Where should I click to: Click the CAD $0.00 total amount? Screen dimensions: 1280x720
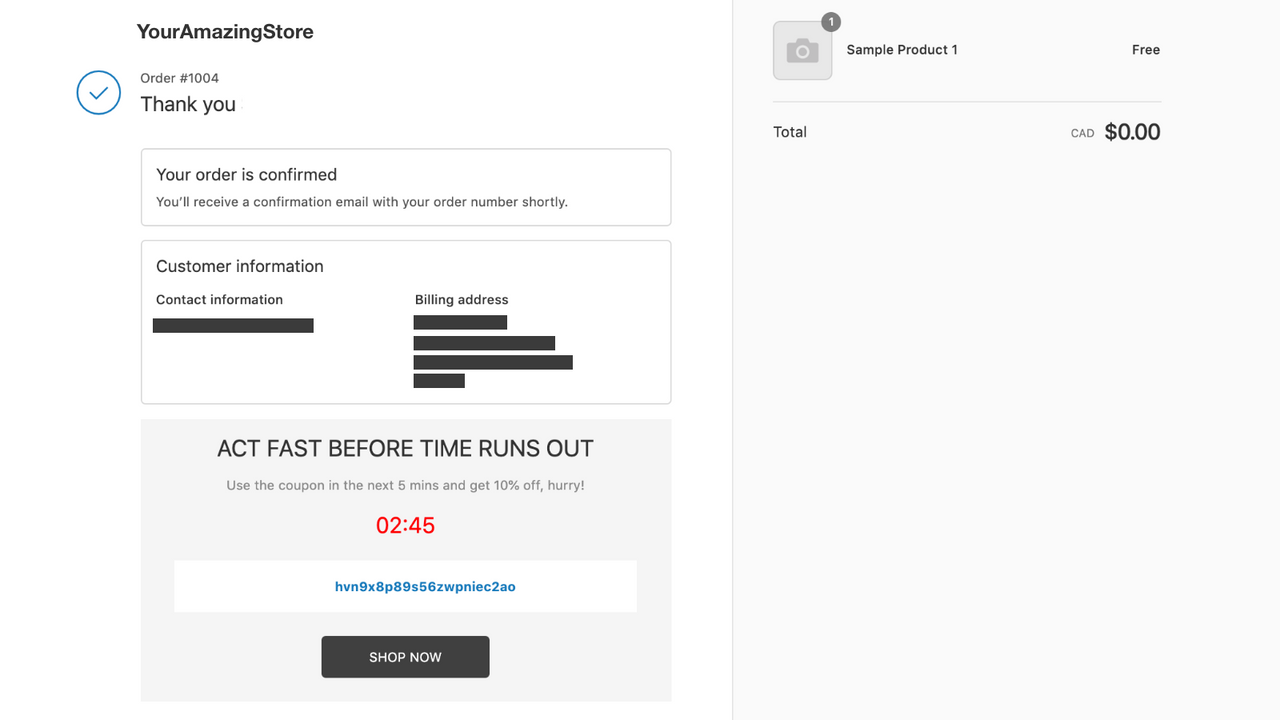coord(1132,131)
